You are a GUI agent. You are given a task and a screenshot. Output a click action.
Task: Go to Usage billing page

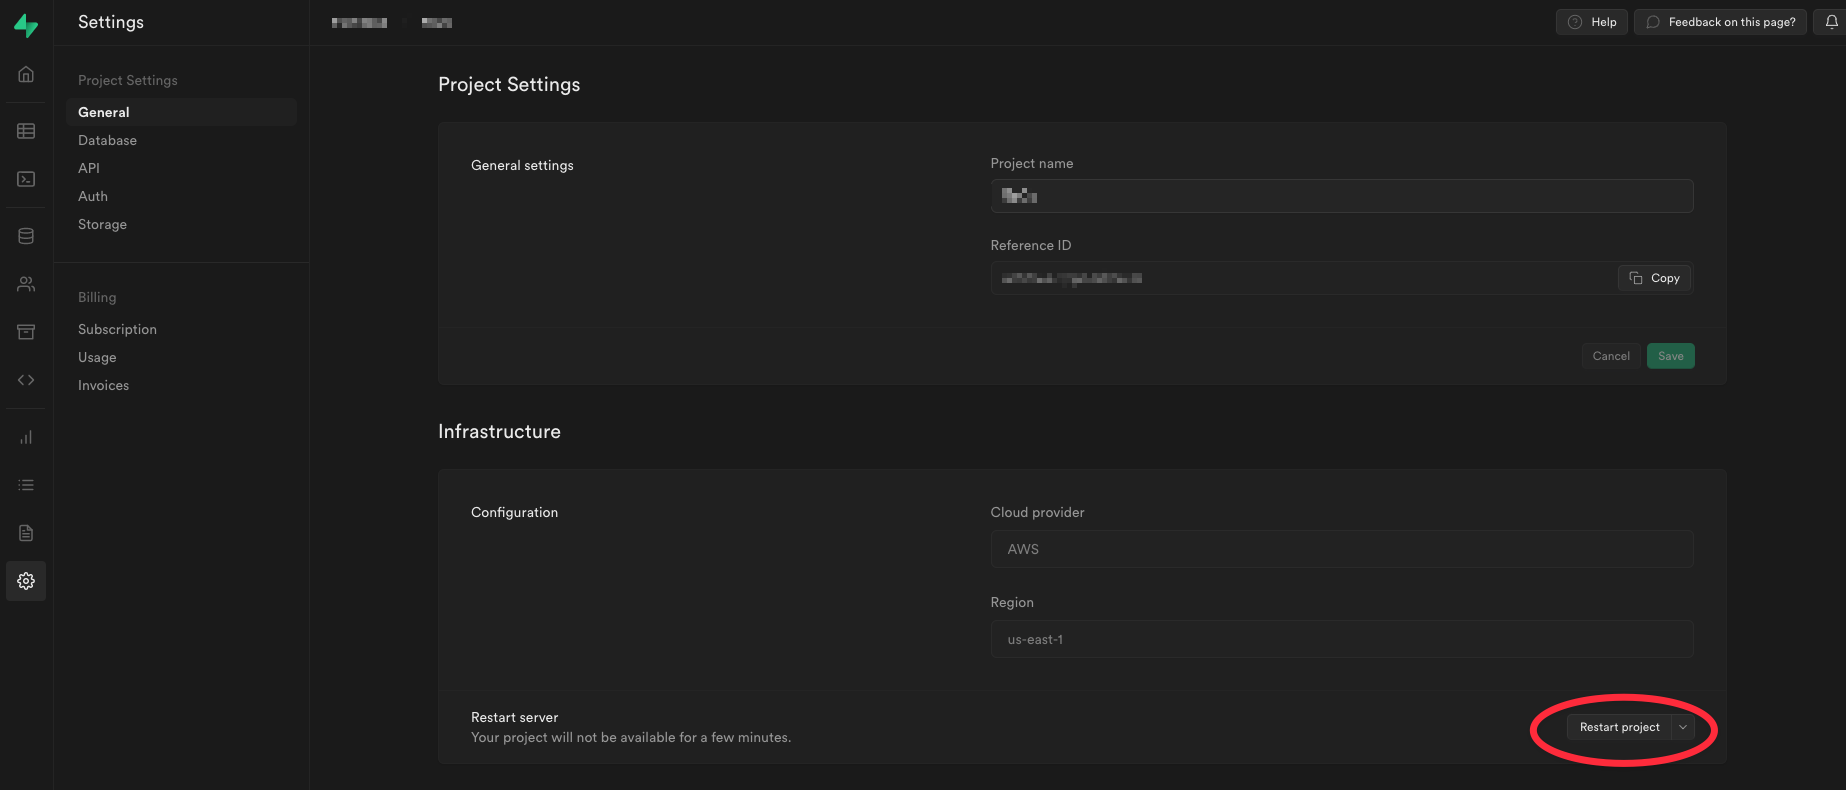(97, 357)
